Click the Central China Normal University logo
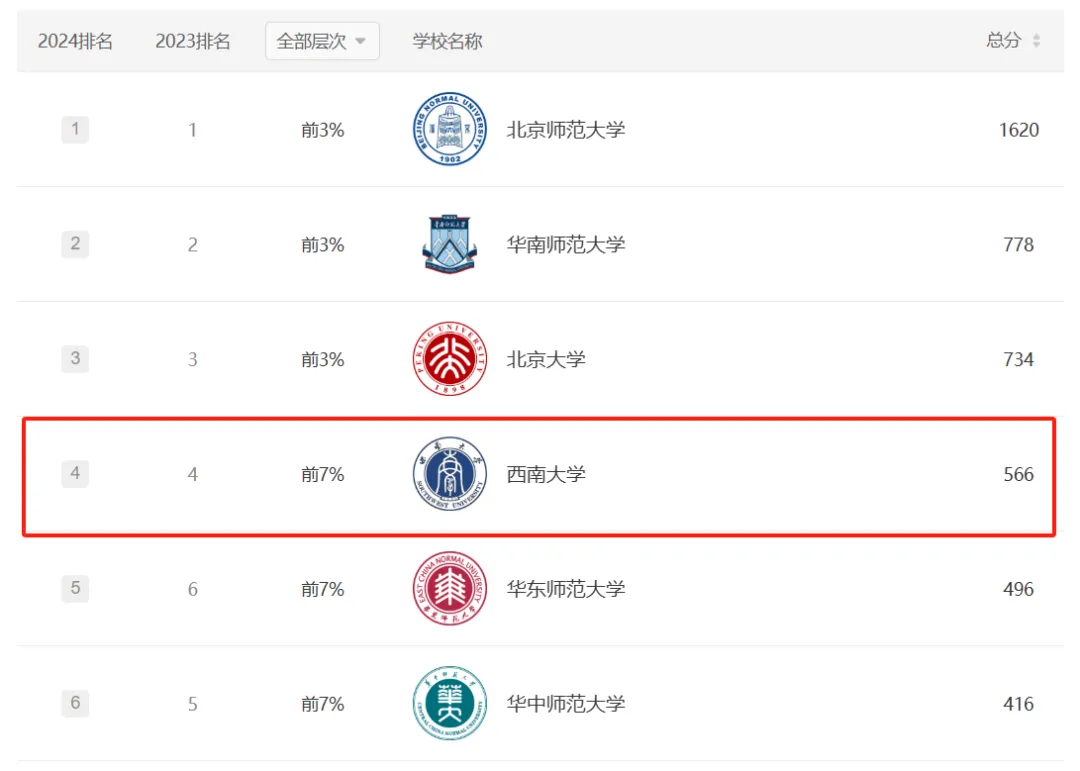 click(449, 703)
